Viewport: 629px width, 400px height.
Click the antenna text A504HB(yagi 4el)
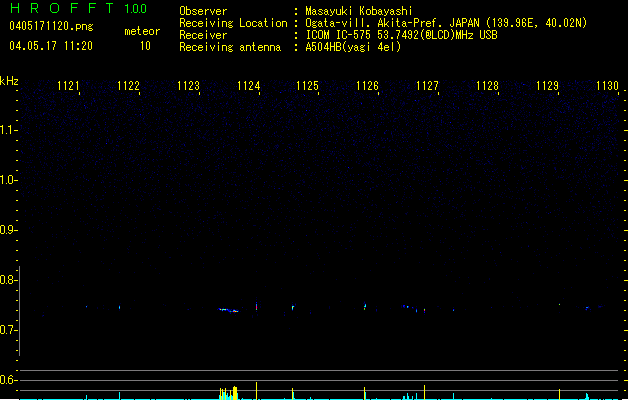(x=353, y=47)
